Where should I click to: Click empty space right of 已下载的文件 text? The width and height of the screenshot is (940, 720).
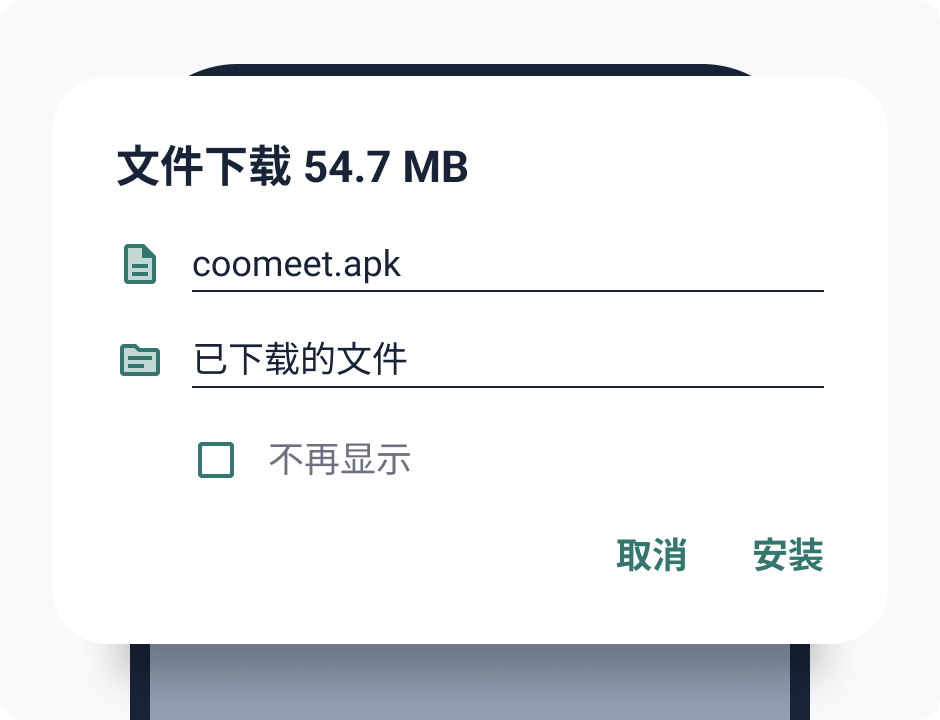tap(616, 360)
